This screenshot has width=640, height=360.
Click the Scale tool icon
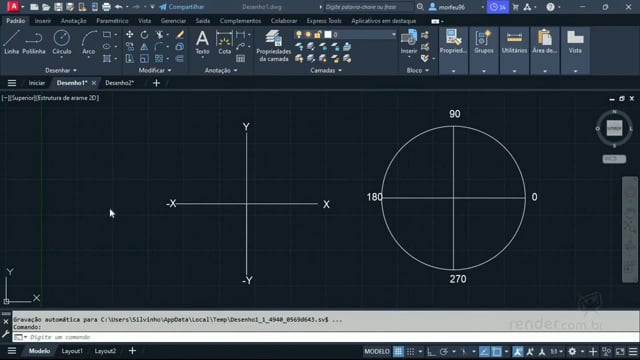point(144,59)
